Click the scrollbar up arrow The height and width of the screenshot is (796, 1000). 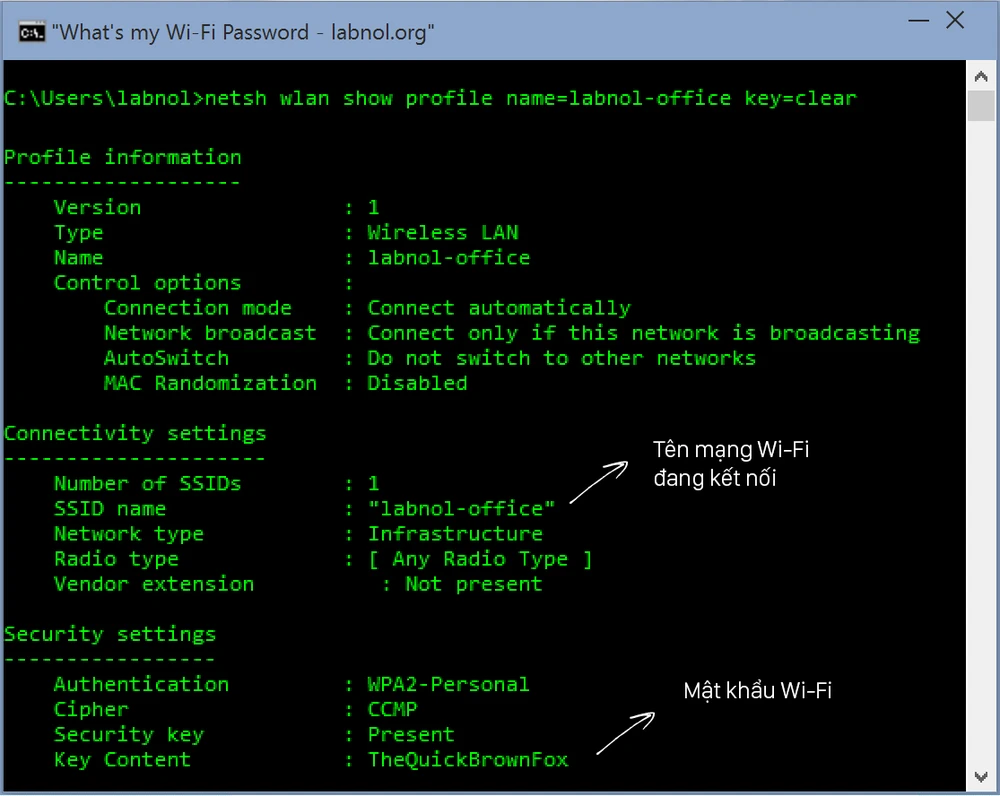[x=980, y=76]
